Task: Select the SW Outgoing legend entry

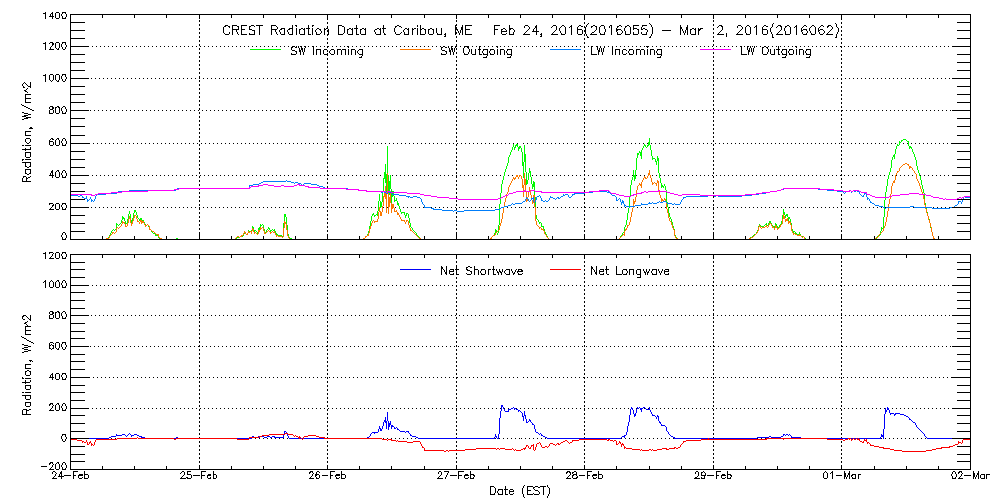Action: 477,52
